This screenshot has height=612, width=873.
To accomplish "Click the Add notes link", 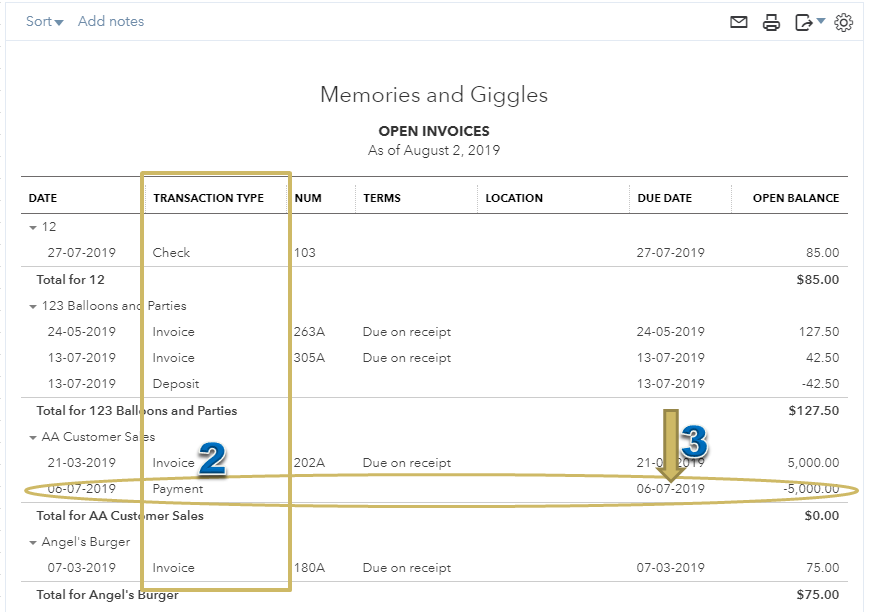I will tap(111, 21).
